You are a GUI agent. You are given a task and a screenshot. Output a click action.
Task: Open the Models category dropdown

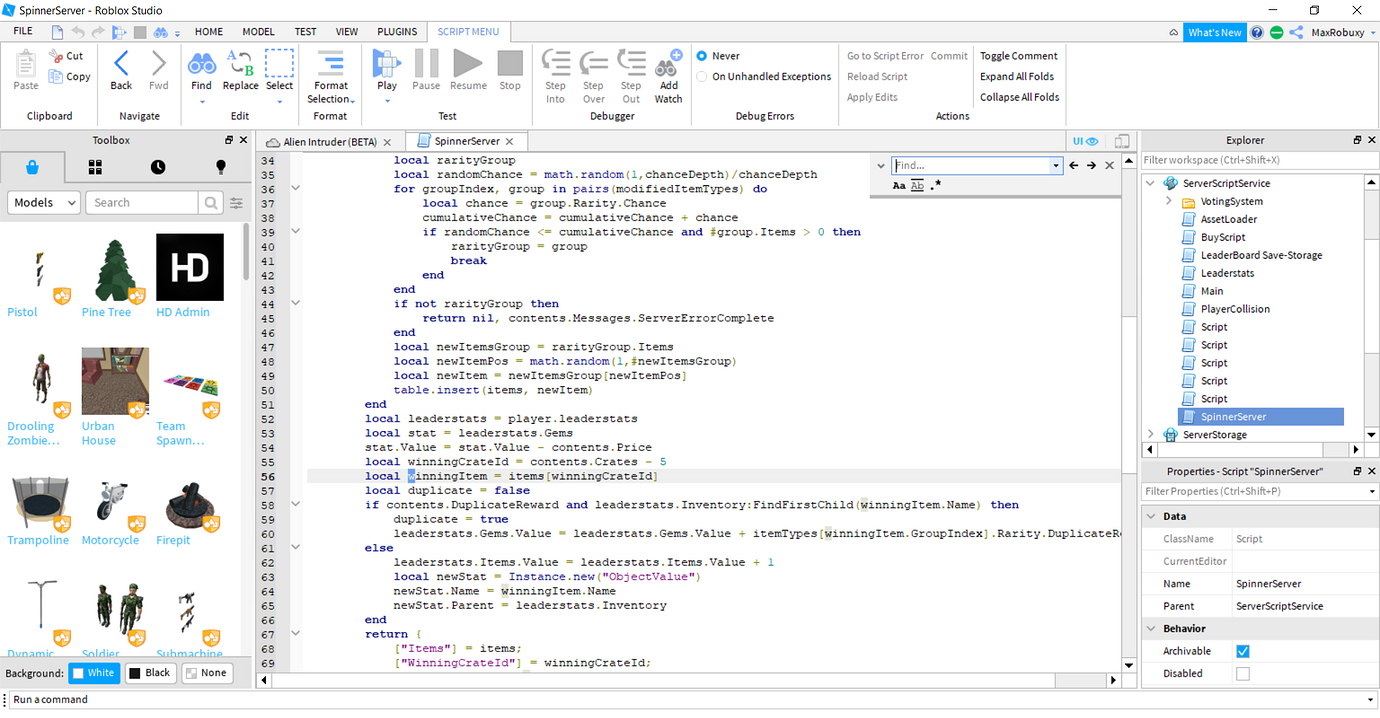coord(43,203)
